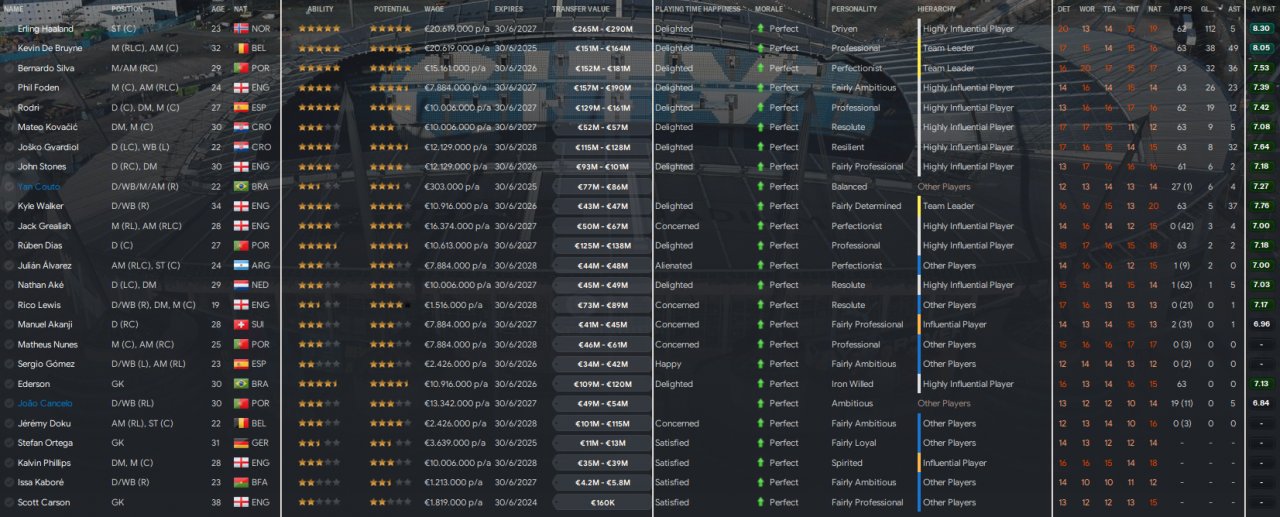Image resolution: width=1280 pixels, height=517 pixels.
Task: Sort by the AV RAT column header
Action: tap(1262, 9)
